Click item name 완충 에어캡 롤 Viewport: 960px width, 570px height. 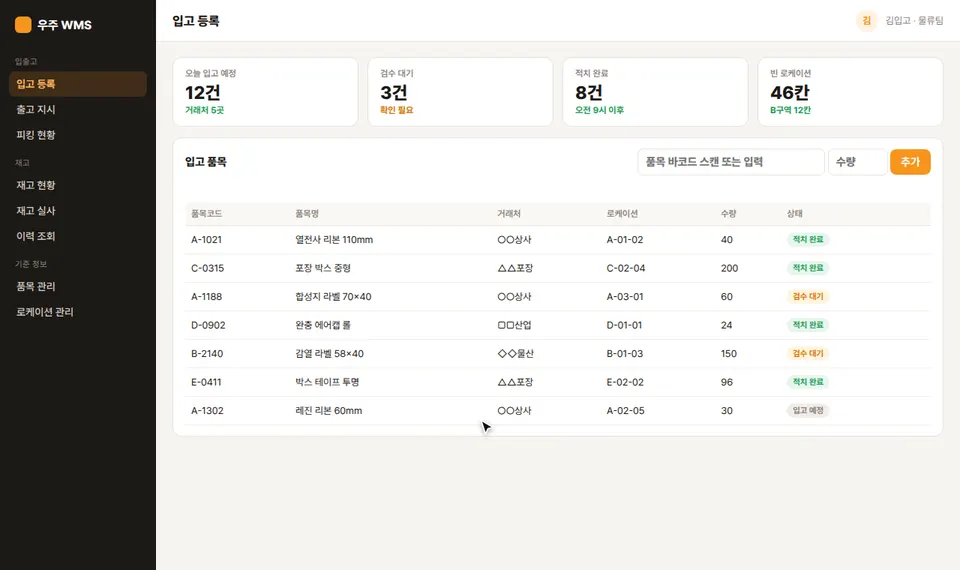tap(323, 325)
